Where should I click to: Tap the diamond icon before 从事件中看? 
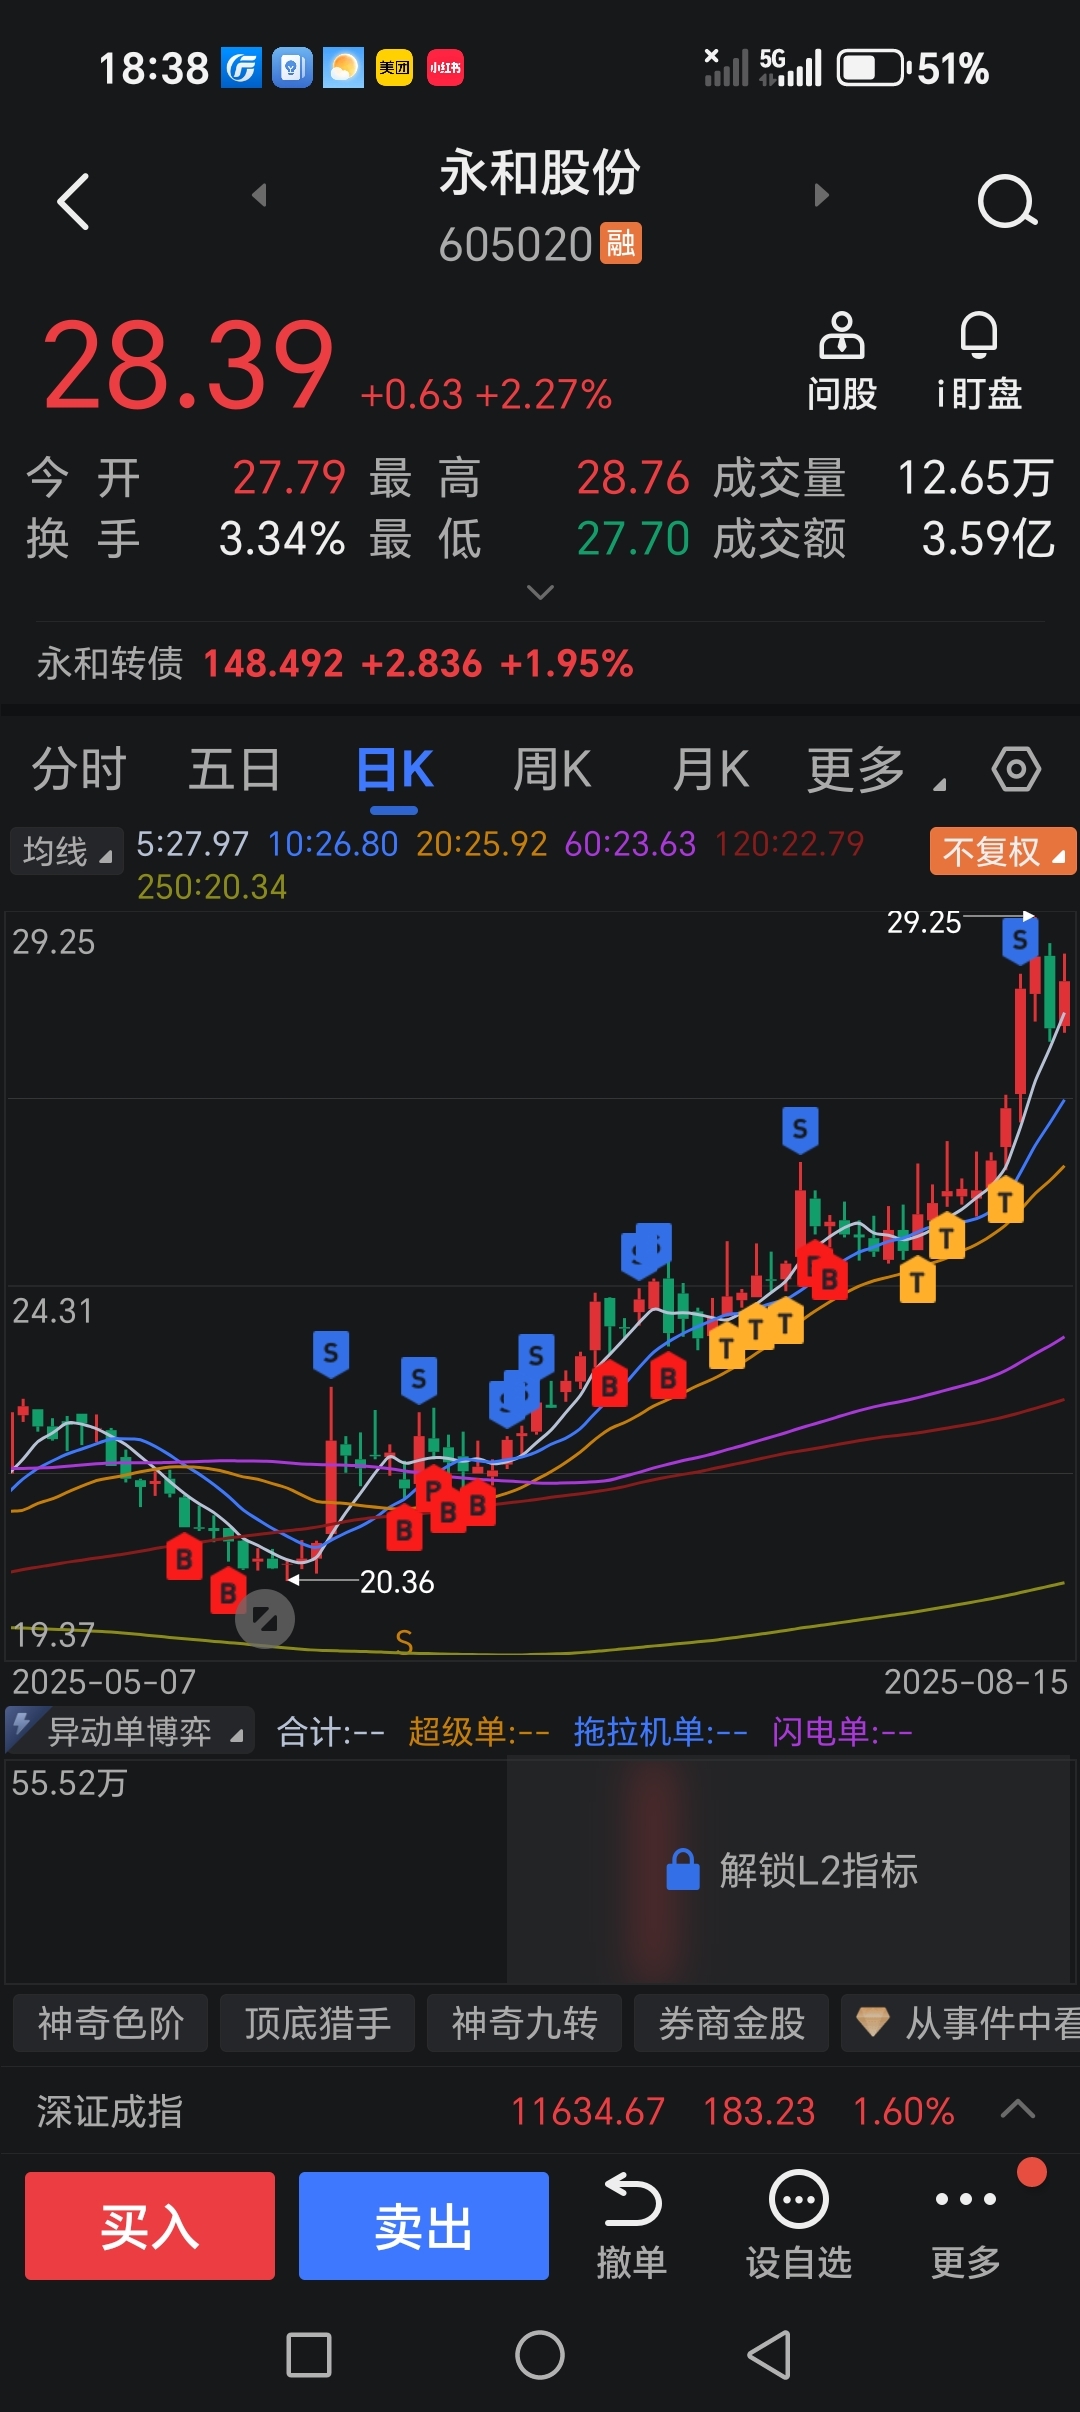(872, 2023)
